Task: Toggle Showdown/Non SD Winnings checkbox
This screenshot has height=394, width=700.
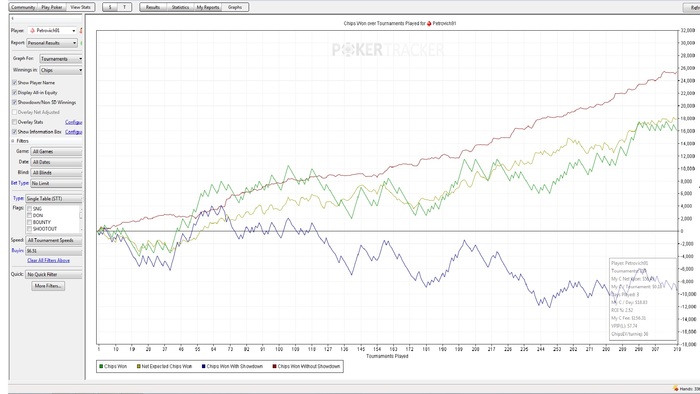Action: [x=14, y=102]
